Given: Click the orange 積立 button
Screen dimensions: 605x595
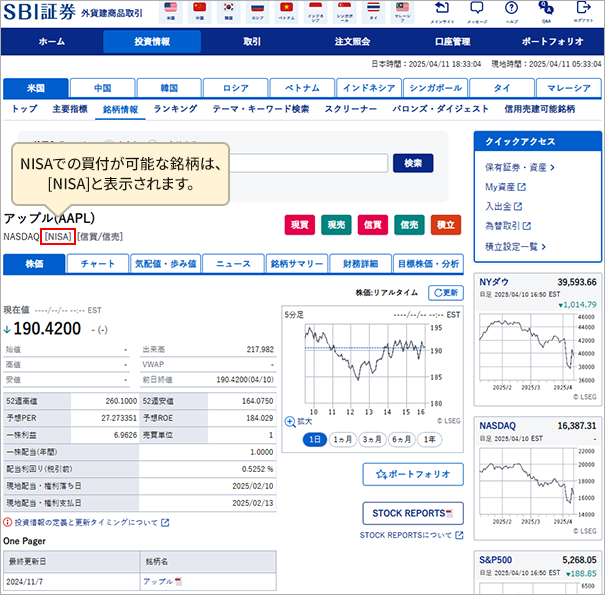Looking at the screenshot, I should click(x=446, y=225).
